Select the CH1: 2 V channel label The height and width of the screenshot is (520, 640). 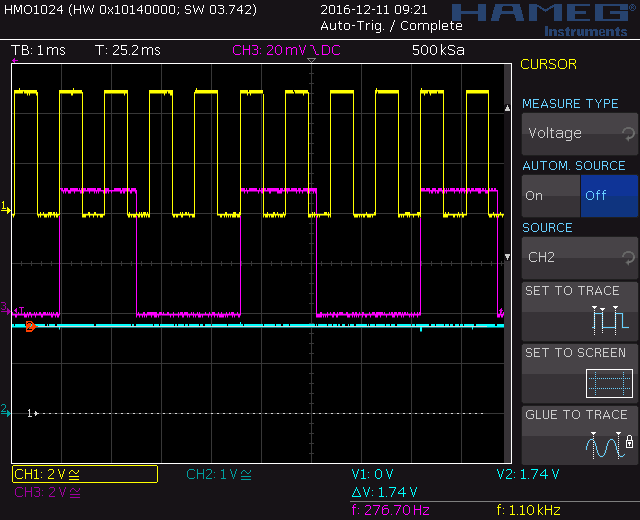click(x=85, y=474)
